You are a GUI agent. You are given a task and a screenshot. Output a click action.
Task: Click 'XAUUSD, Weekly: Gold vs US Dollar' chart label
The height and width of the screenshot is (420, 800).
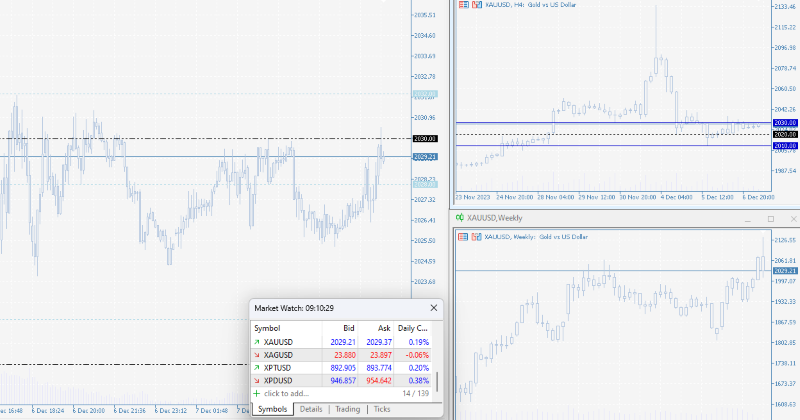coord(536,237)
